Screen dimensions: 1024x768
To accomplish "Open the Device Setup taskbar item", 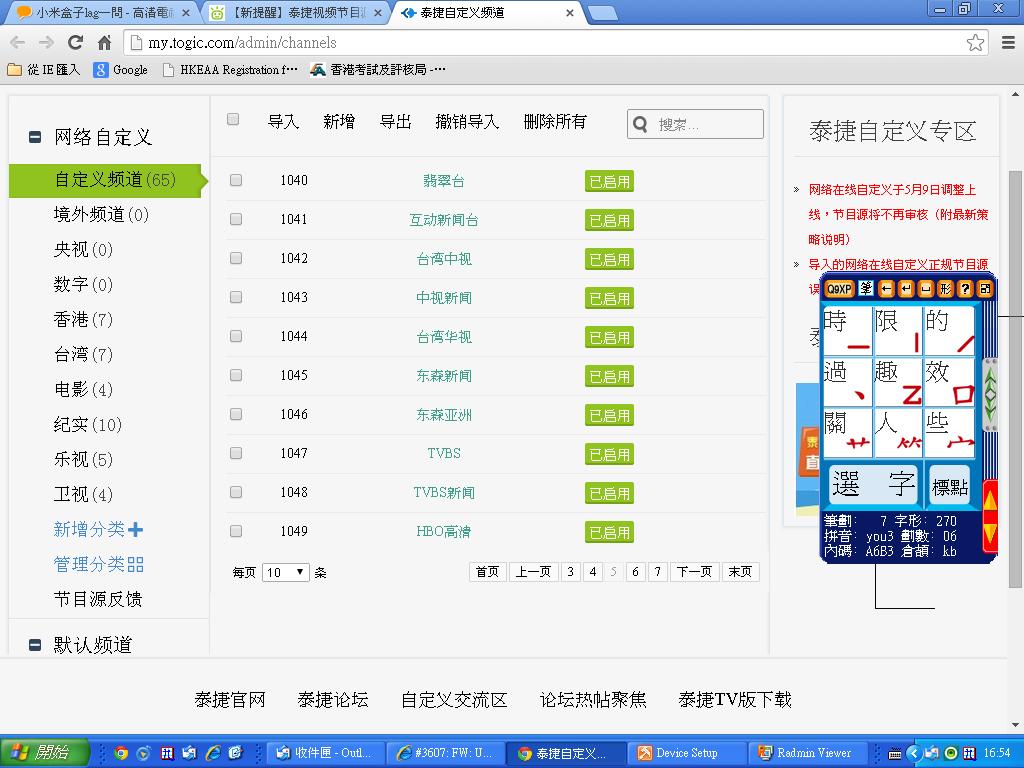I will [686, 753].
